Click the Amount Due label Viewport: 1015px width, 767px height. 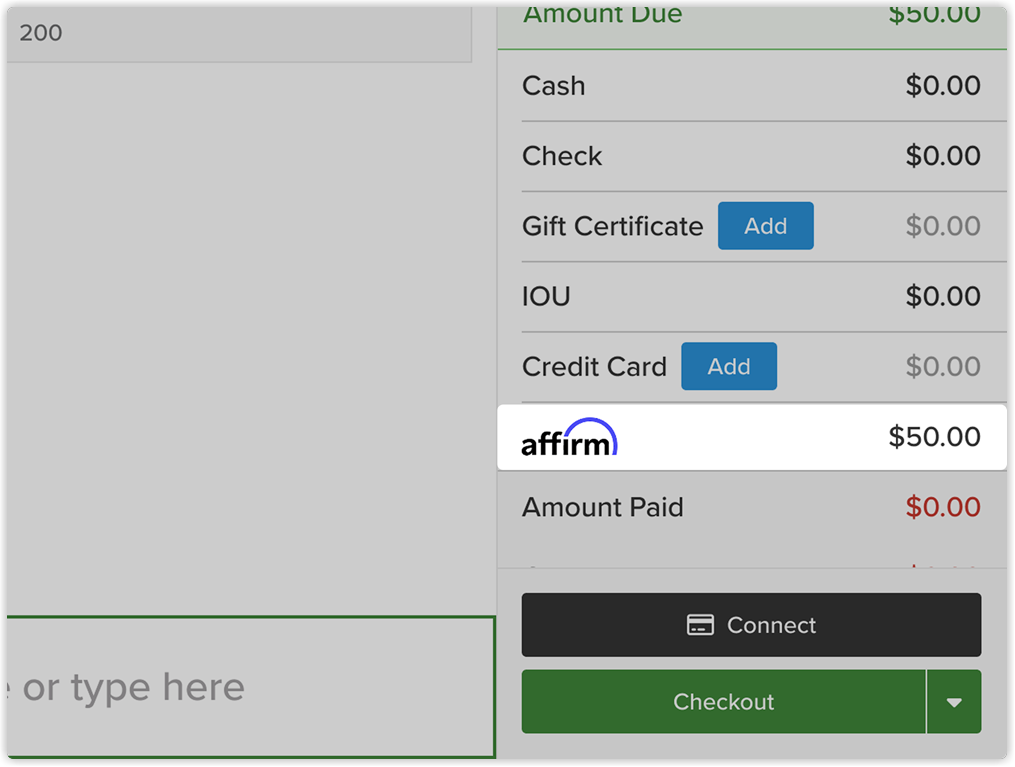pyautogui.click(x=603, y=14)
